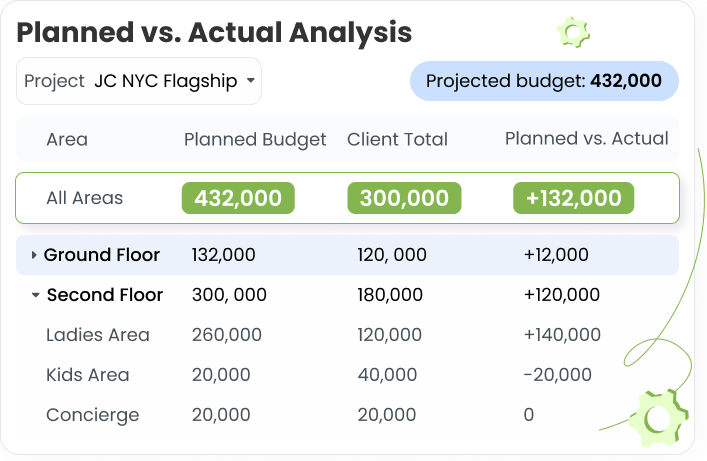Select the Kids Area row

347,375
